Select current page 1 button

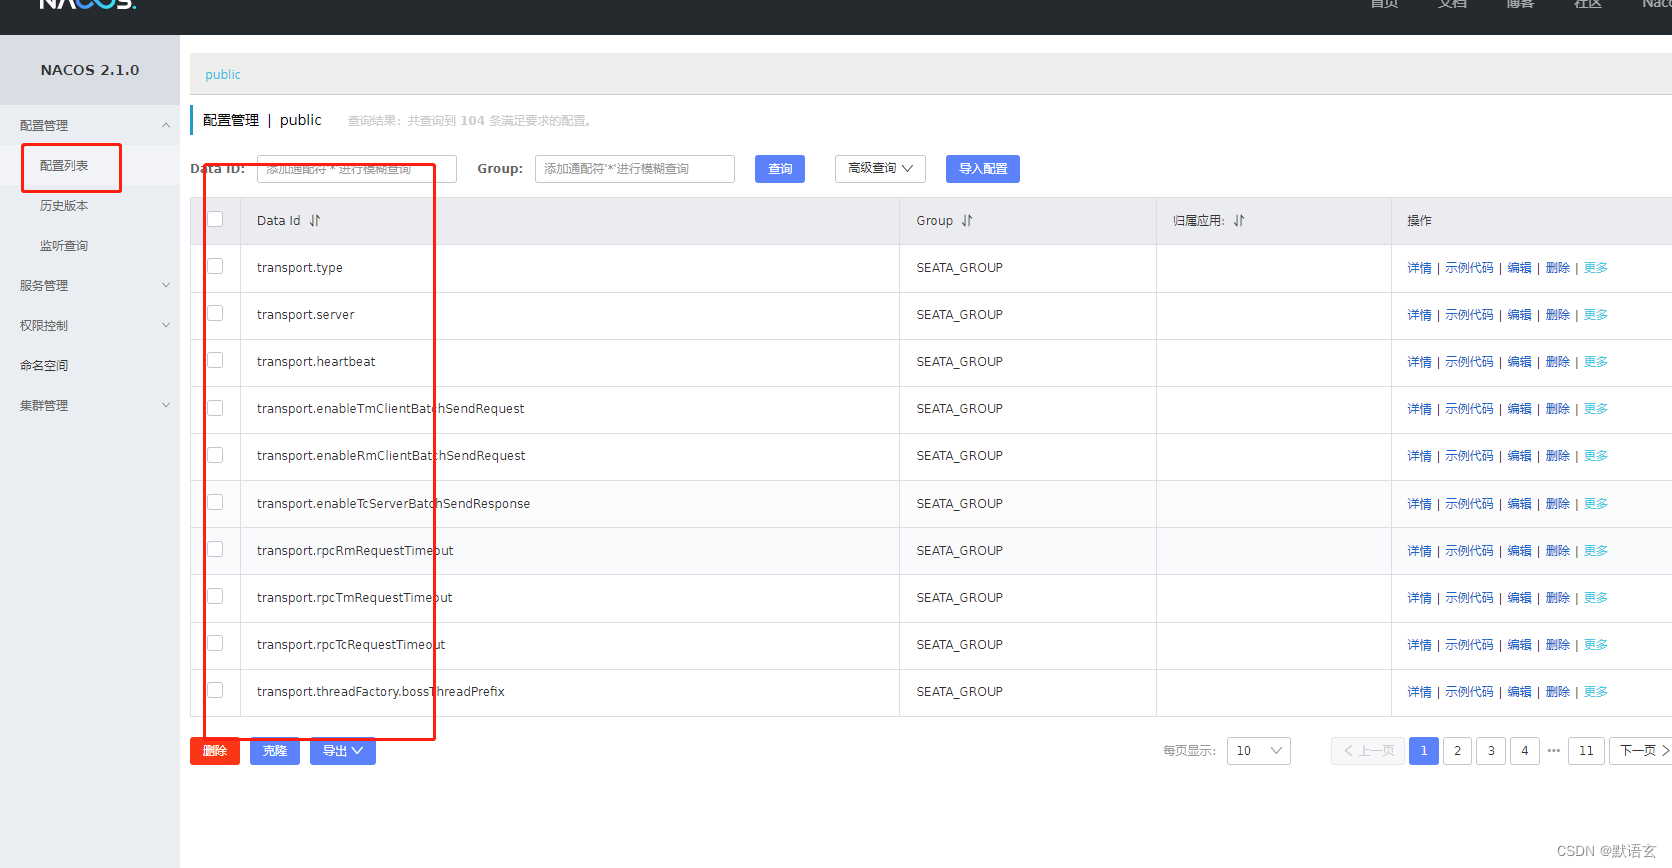(1424, 751)
